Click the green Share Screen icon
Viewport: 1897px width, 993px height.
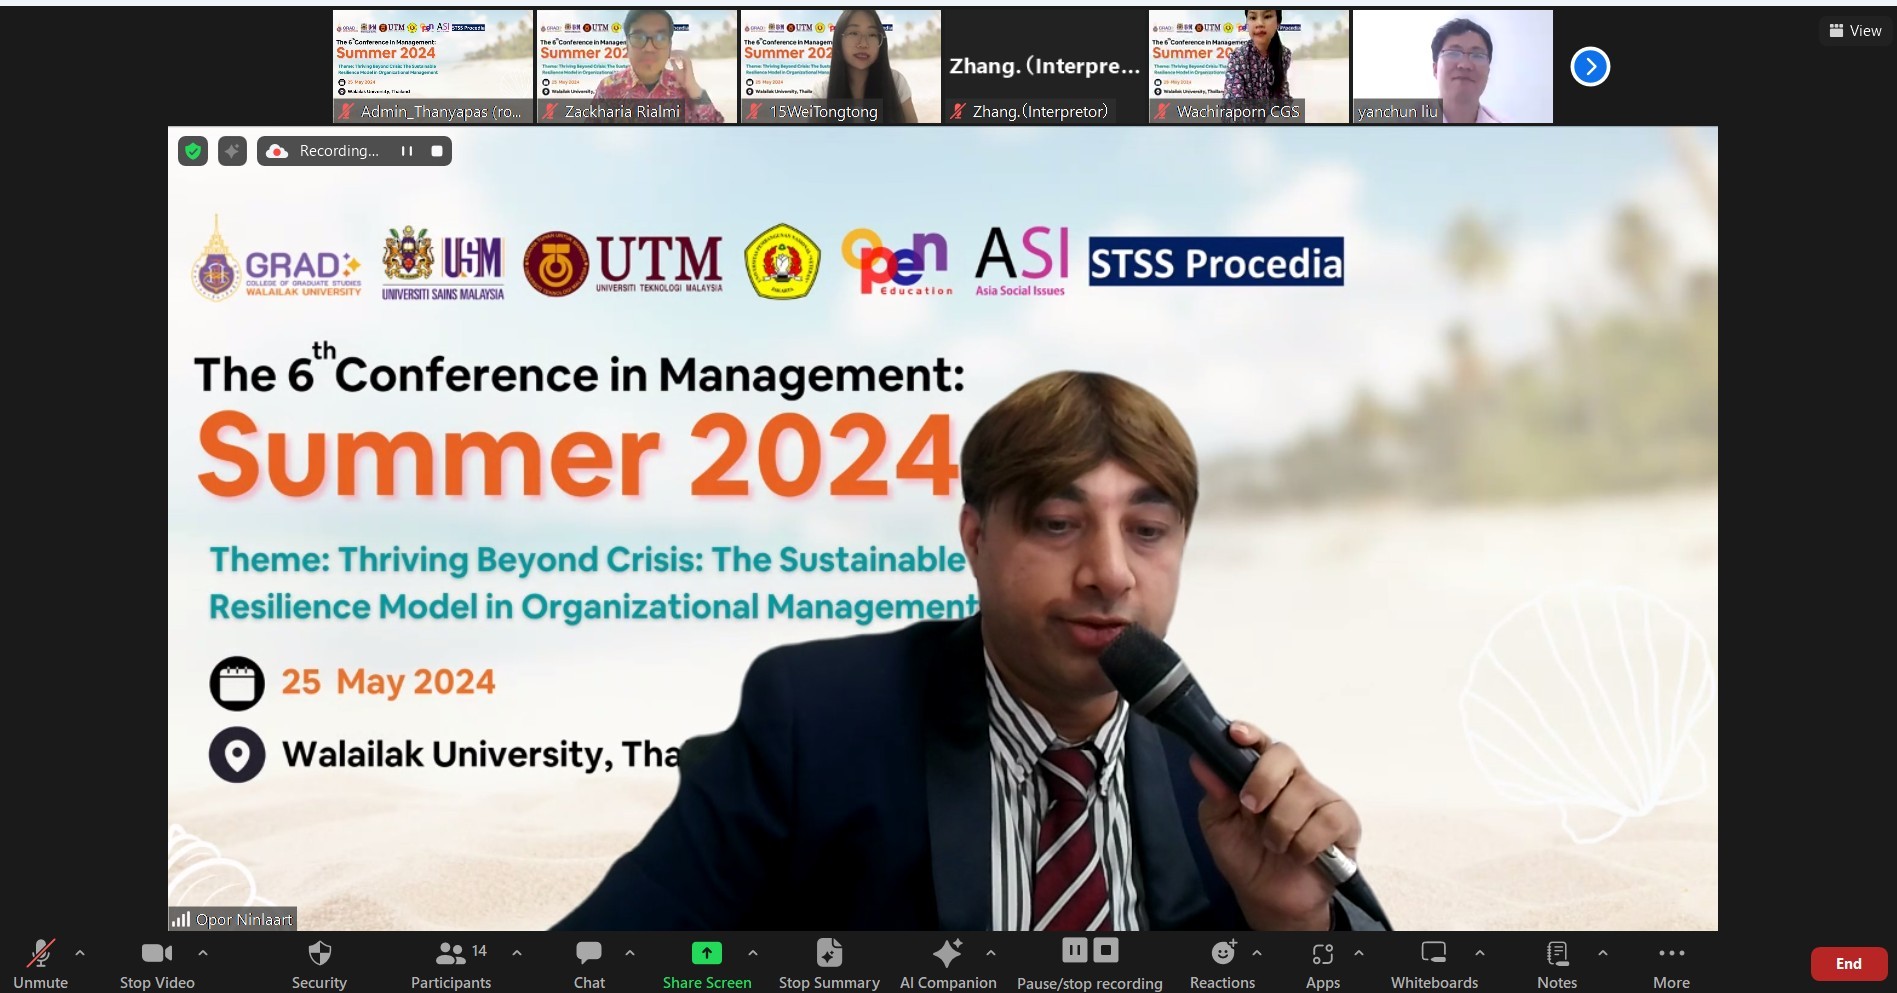coord(706,953)
